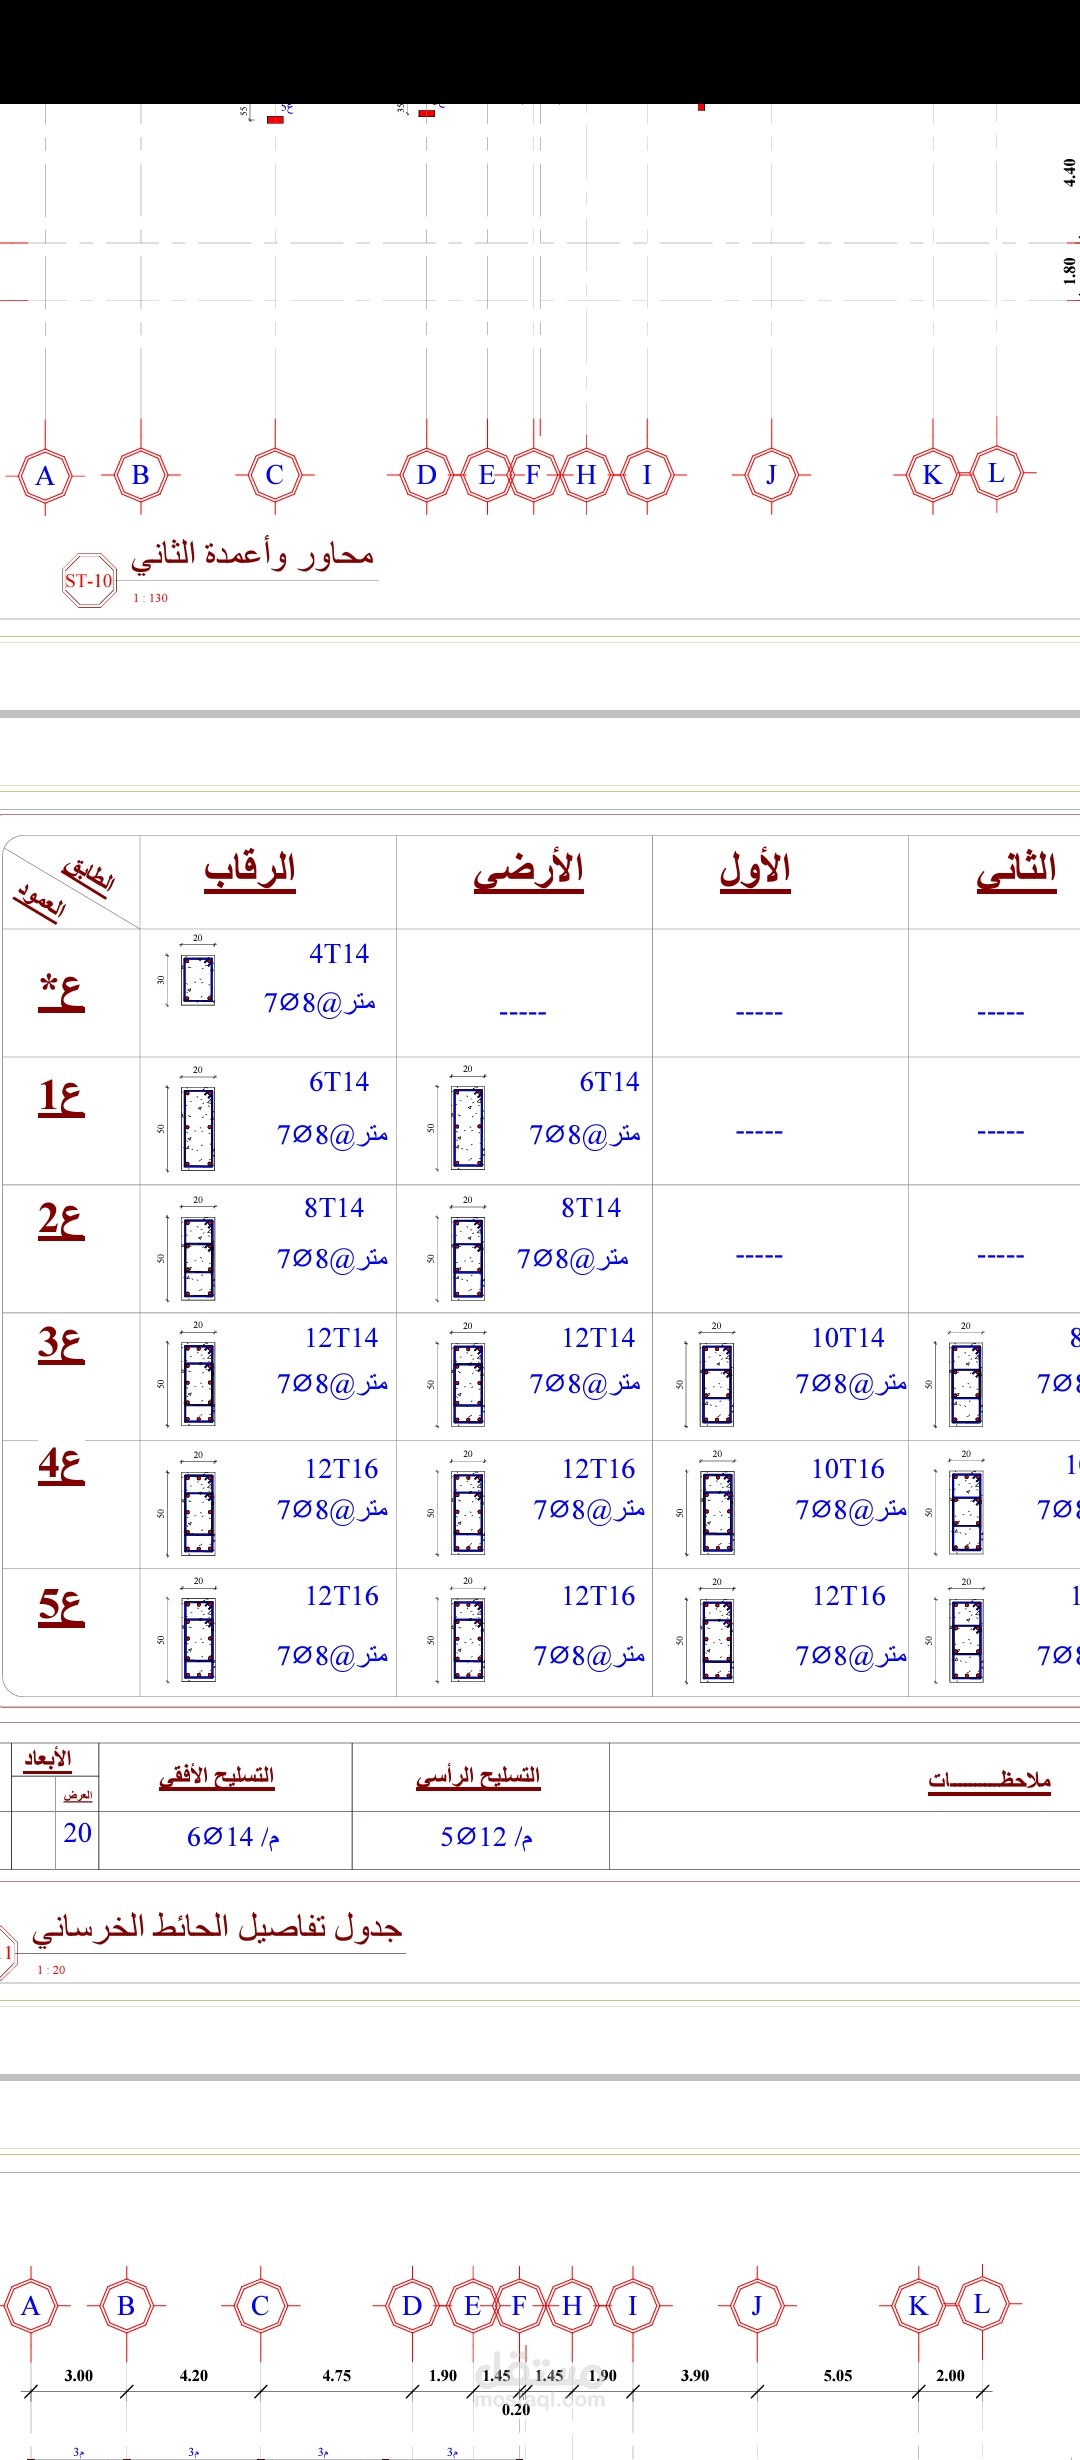Image resolution: width=1080 pixels, height=2460 pixels.
Task: Click grid bubble D above the 1.90 dimension
Action: point(412,2305)
